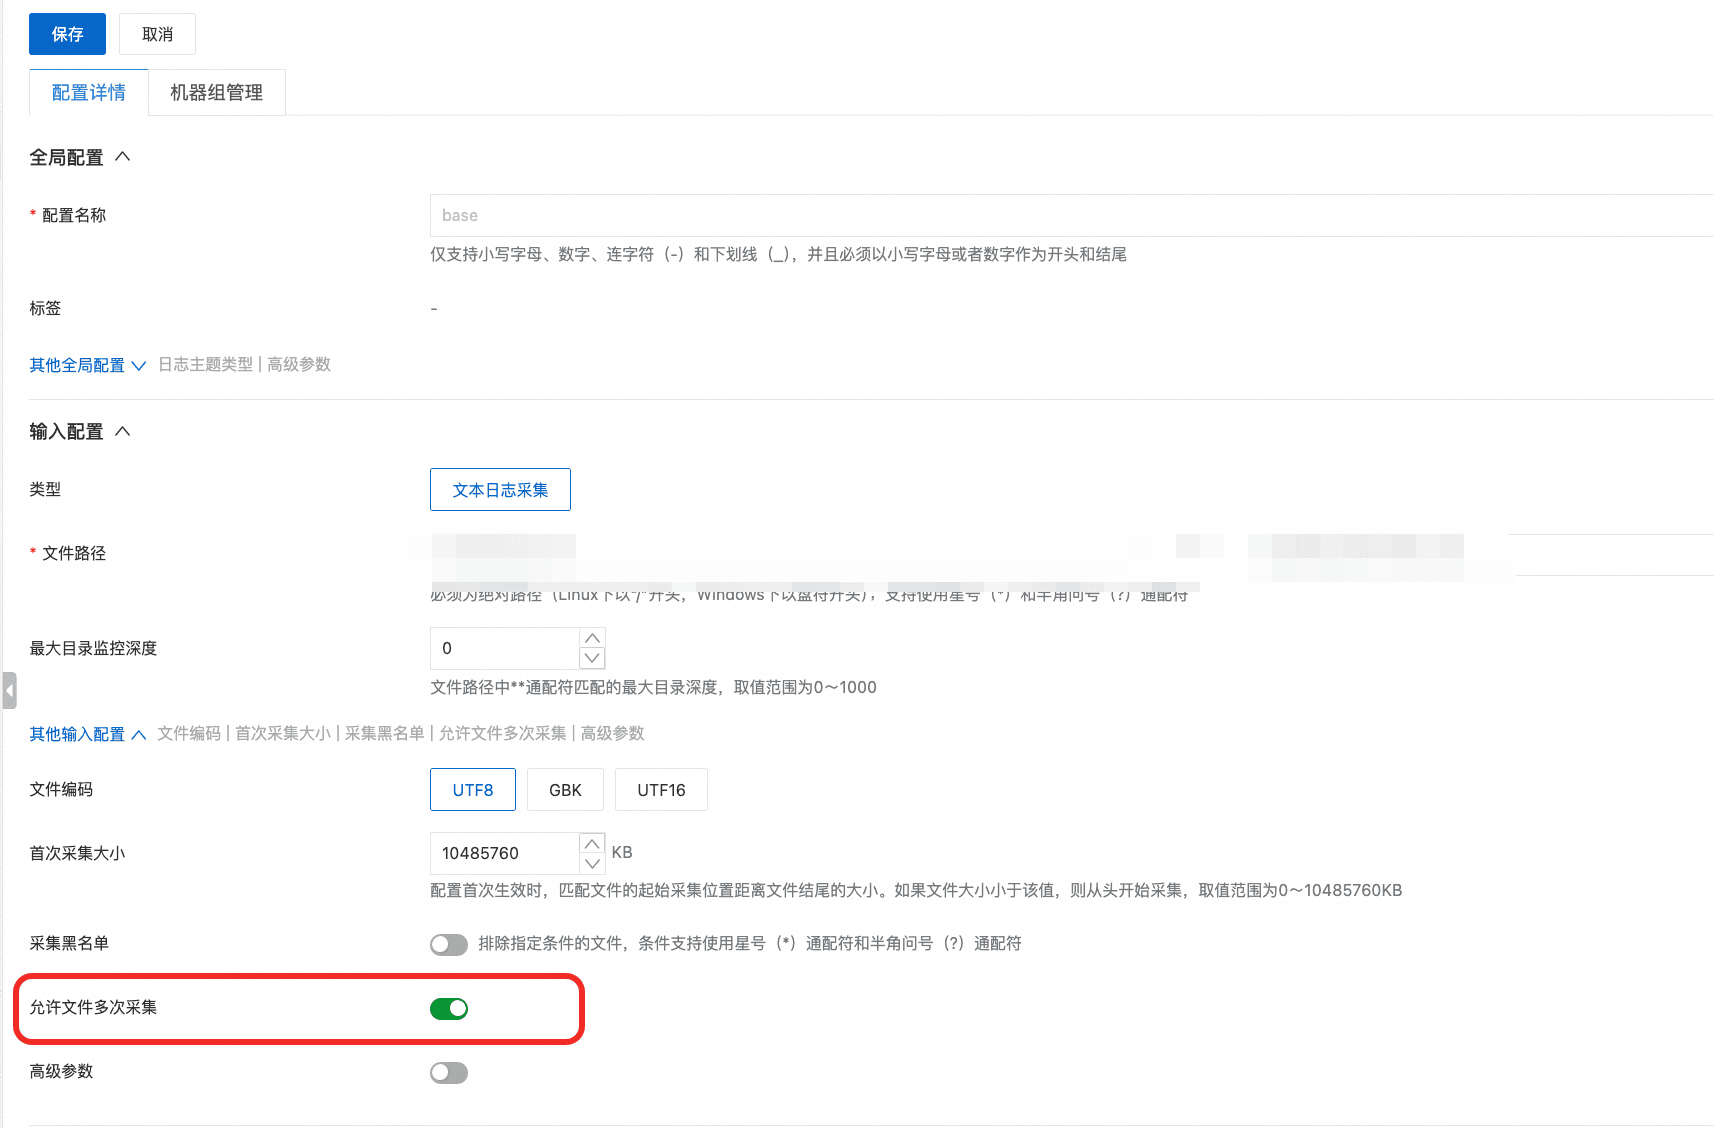Decrease 最大目录监控深度 with down arrow
Image resolution: width=1714 pixels, height=1128 pixels.
coord(592,658)
